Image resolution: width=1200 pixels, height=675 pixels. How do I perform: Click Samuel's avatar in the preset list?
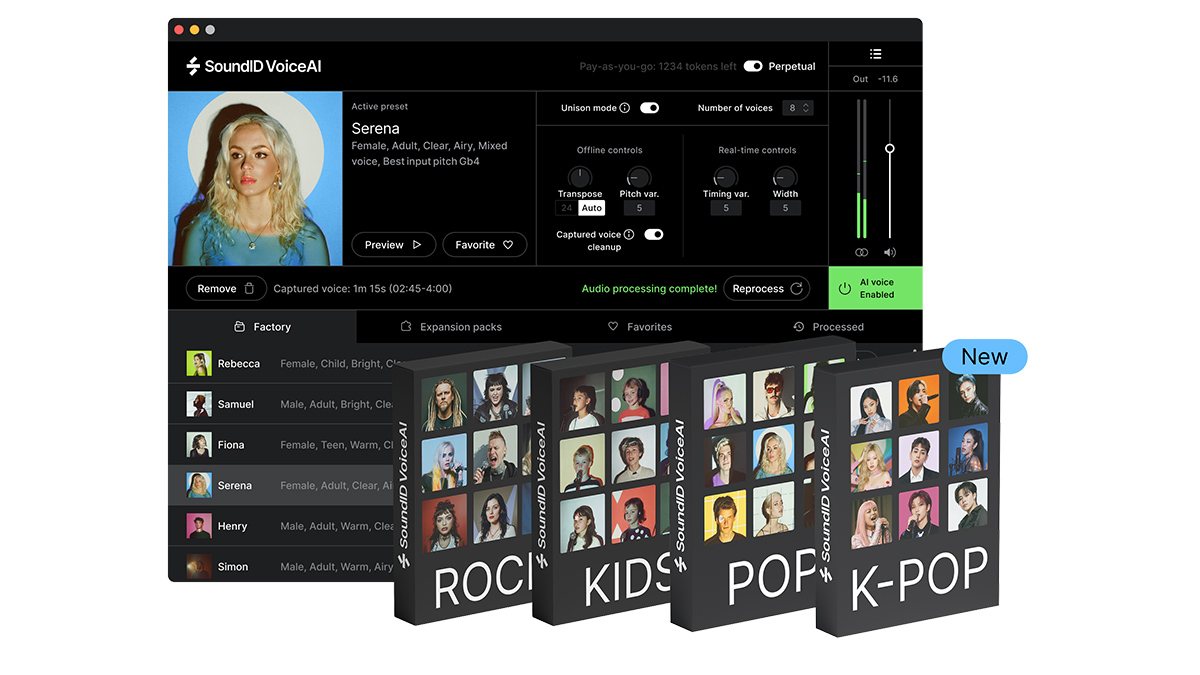pos(199,404)
